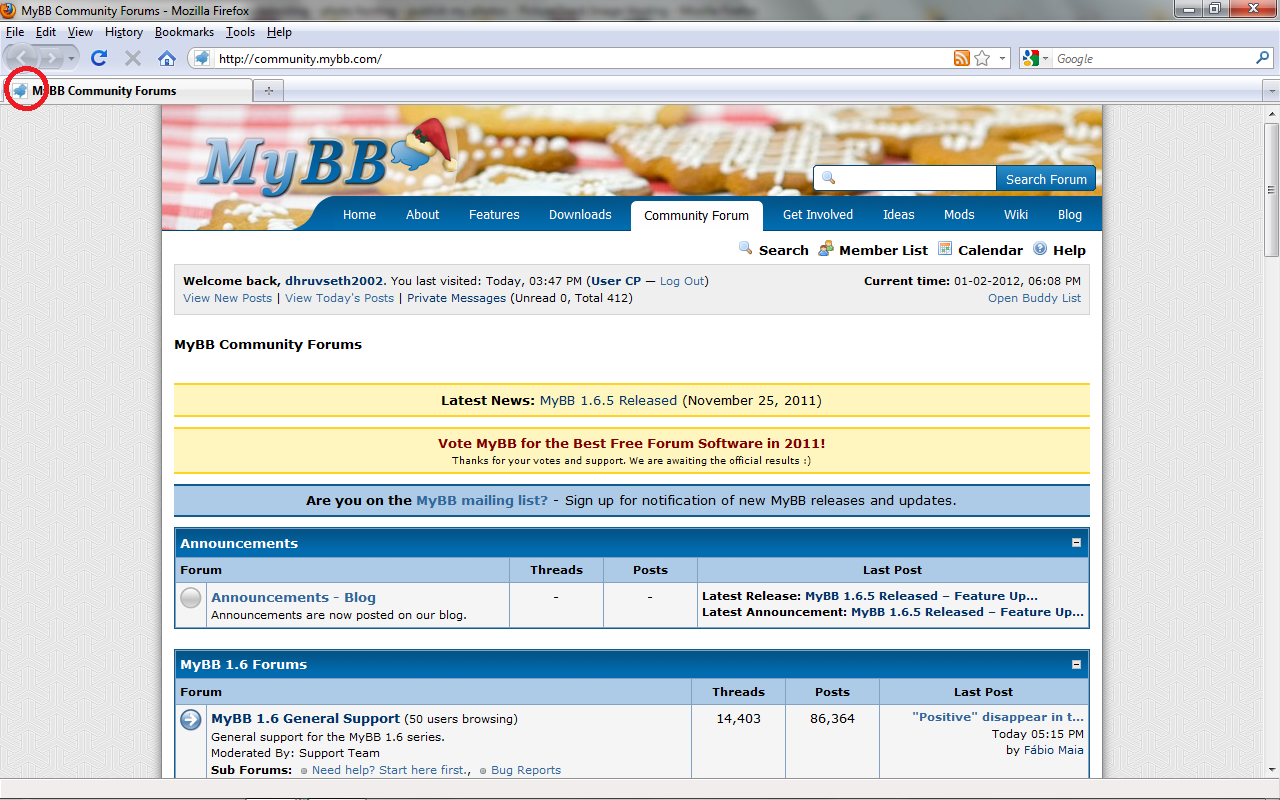
Task: Open the Bug Reports sub forum link
Action: 526,770
